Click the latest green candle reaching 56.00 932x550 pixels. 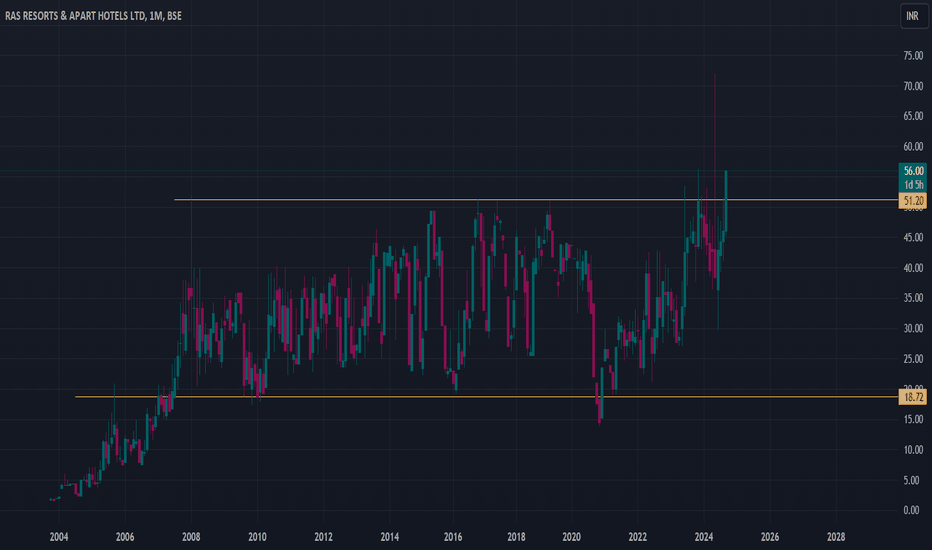[725, 201]
